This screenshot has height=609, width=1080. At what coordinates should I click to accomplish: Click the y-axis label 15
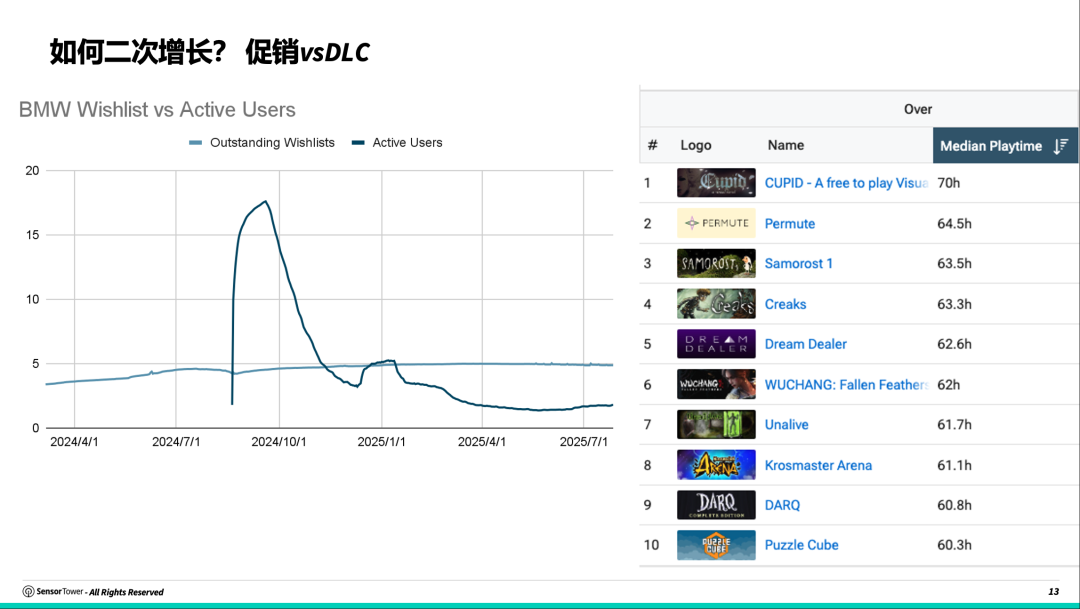(32, 235)
